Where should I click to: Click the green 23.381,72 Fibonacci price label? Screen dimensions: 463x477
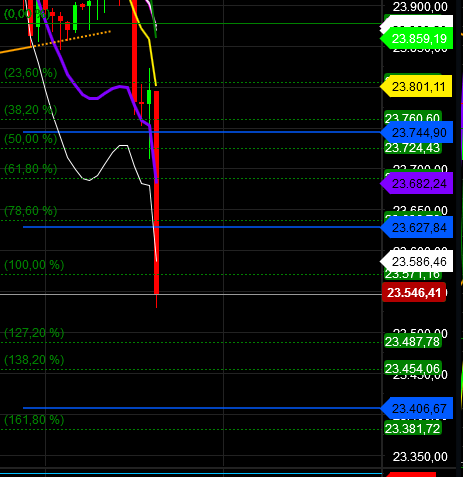click(x=413, y=428)
